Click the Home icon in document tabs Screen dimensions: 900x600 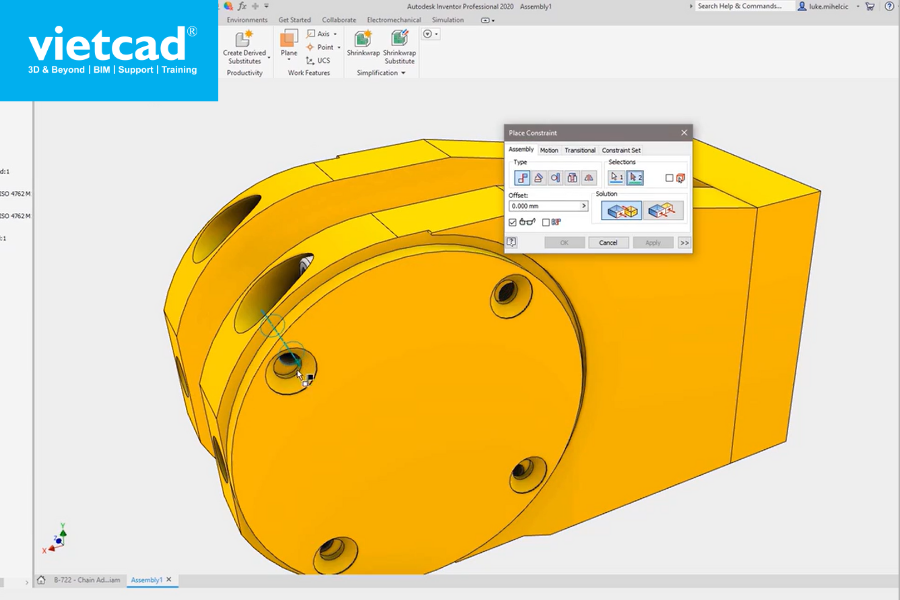pyautogui.click(x=41, y=580)
